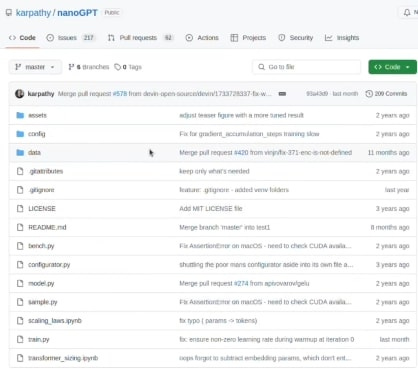
Task: Open 'Merge branch master into test1' commit
Action: point(225,227)
